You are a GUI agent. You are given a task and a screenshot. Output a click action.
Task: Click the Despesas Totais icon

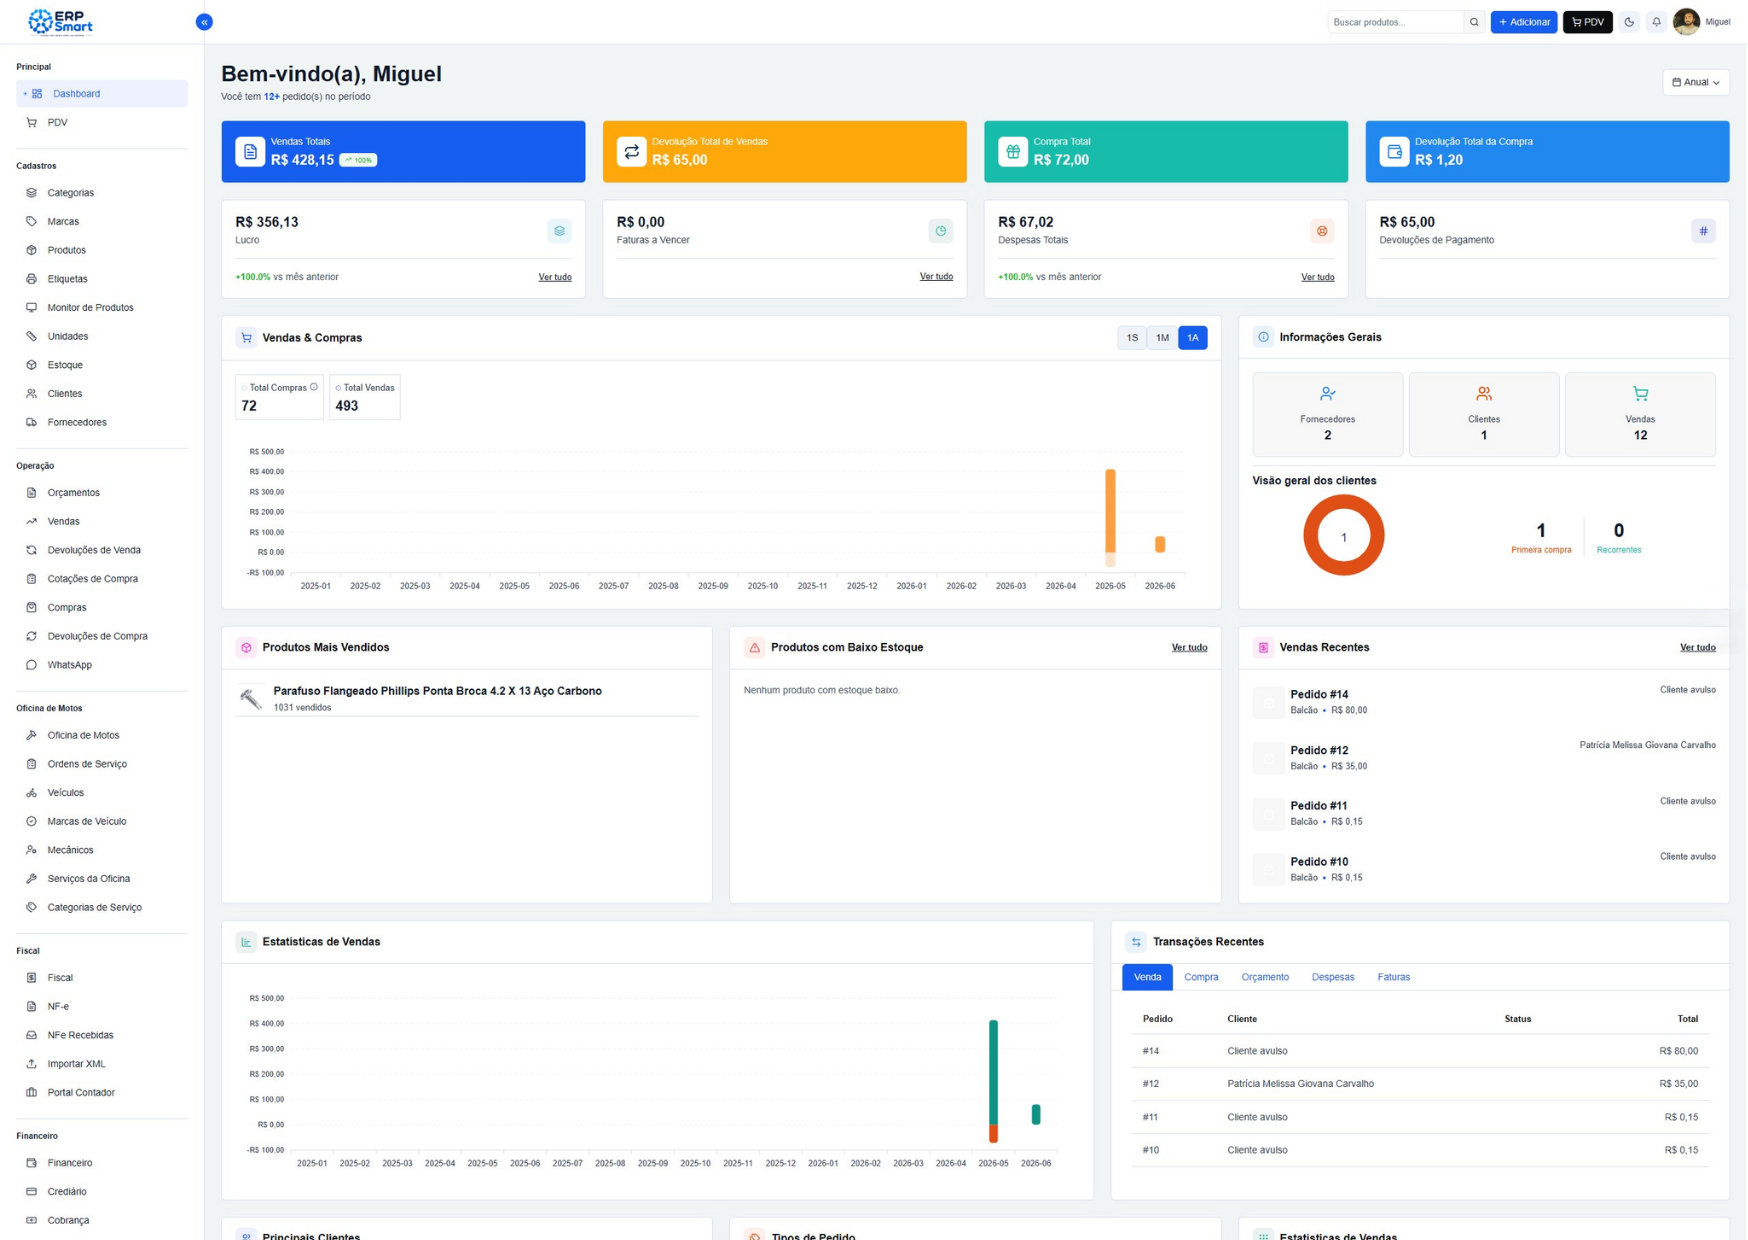[1322, 231]
